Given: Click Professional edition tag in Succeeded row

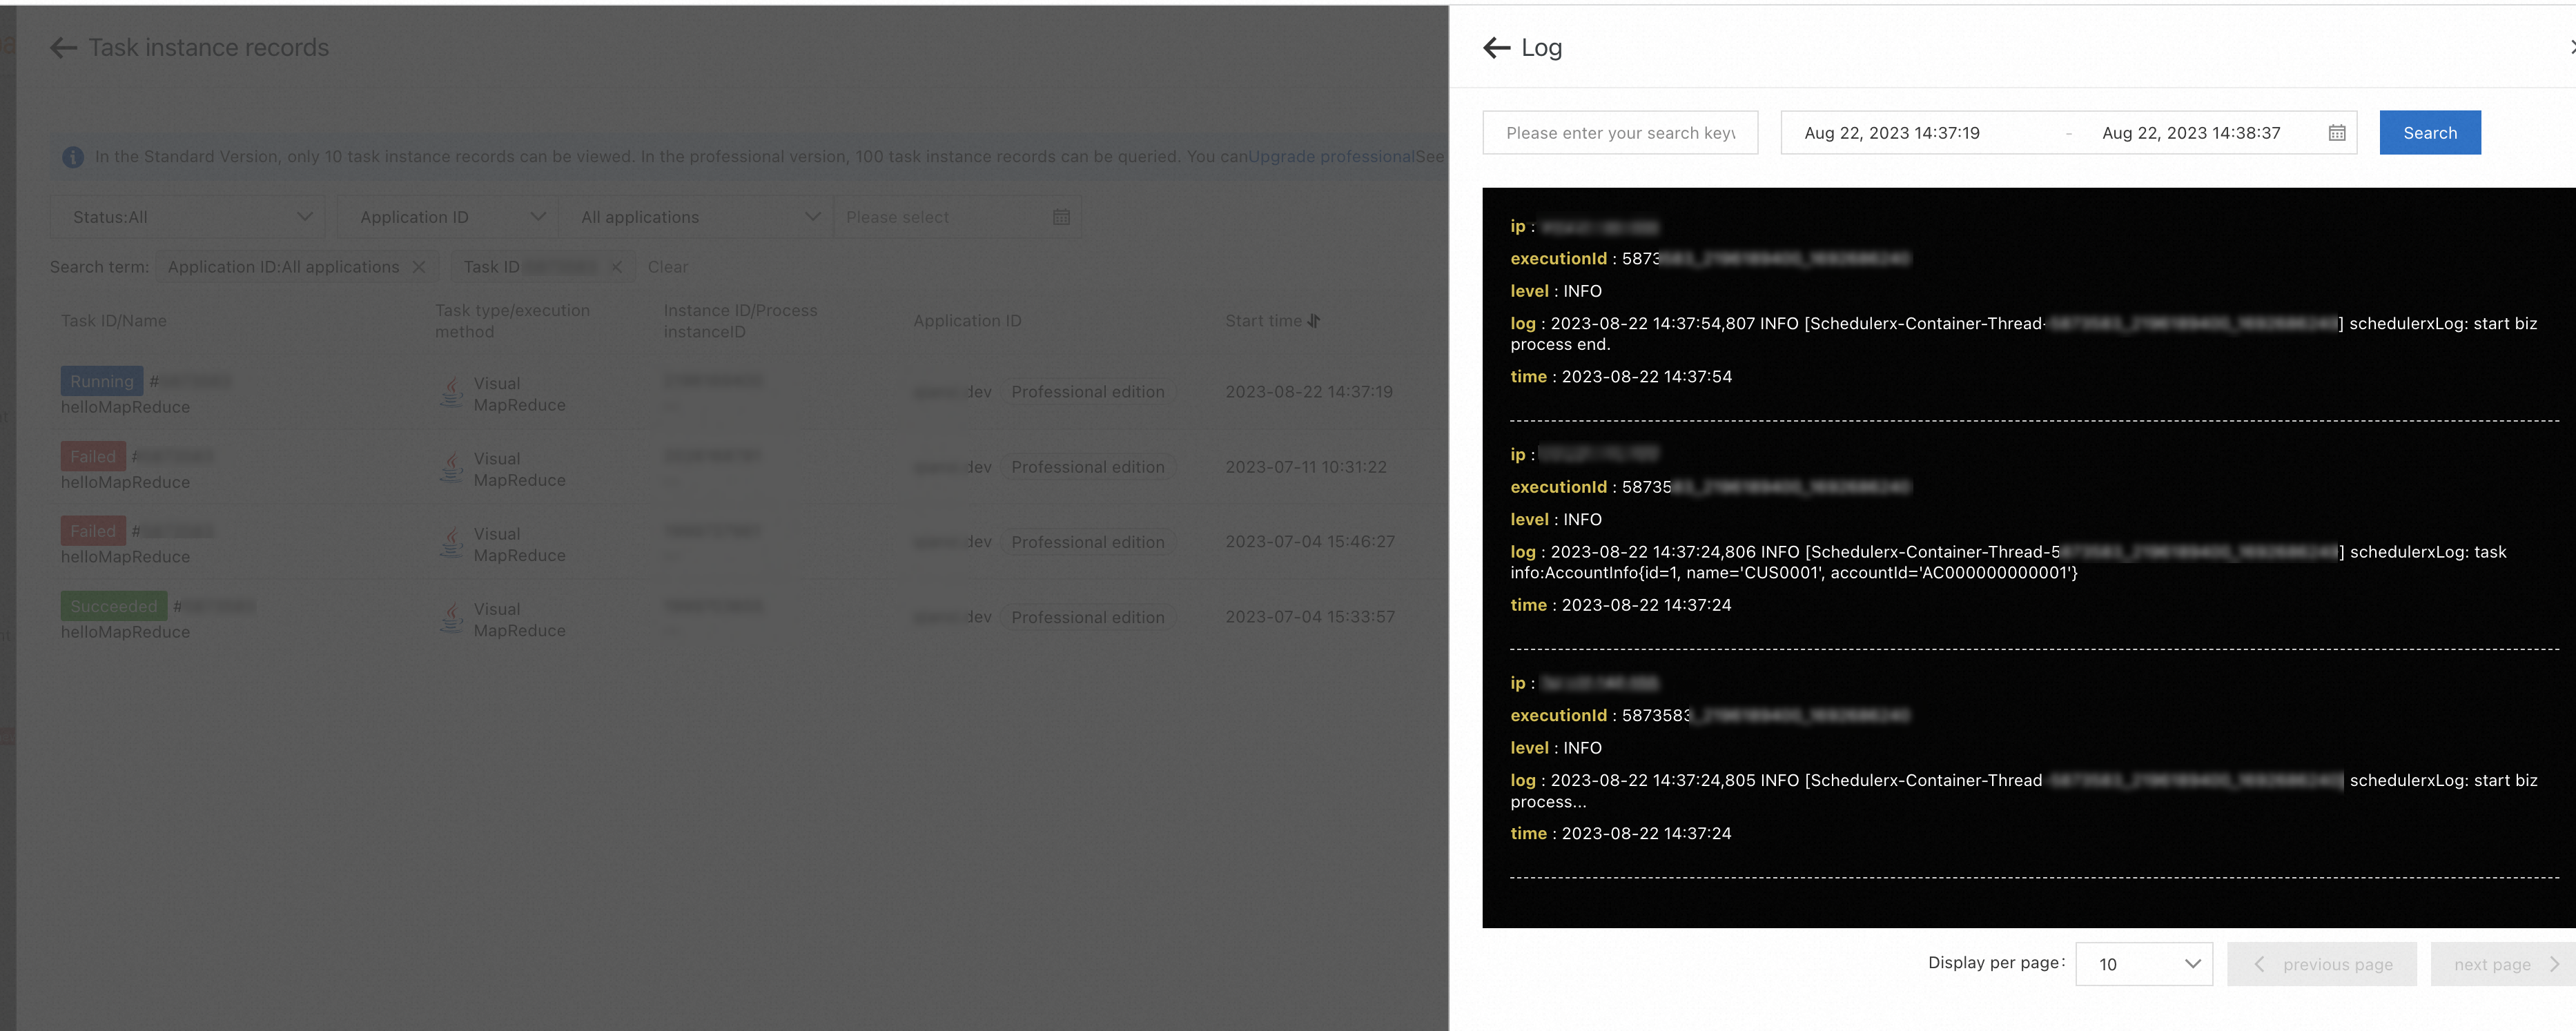Looking at the screenshot, I should click(1088, 618).
